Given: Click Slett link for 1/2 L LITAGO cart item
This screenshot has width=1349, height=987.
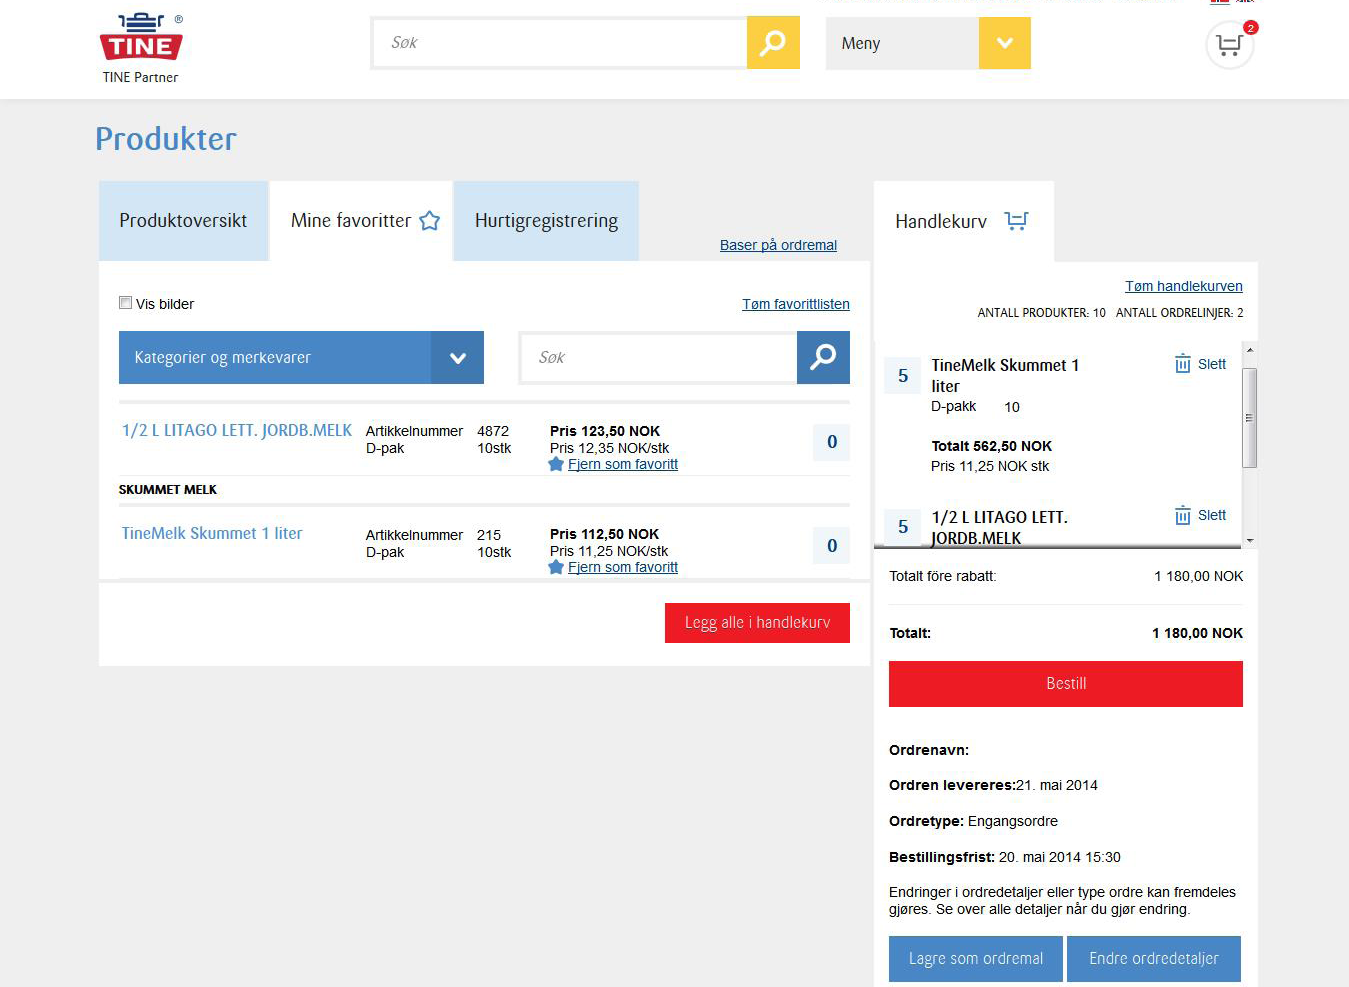Looking at the screenshot, I should point(1212,515).
